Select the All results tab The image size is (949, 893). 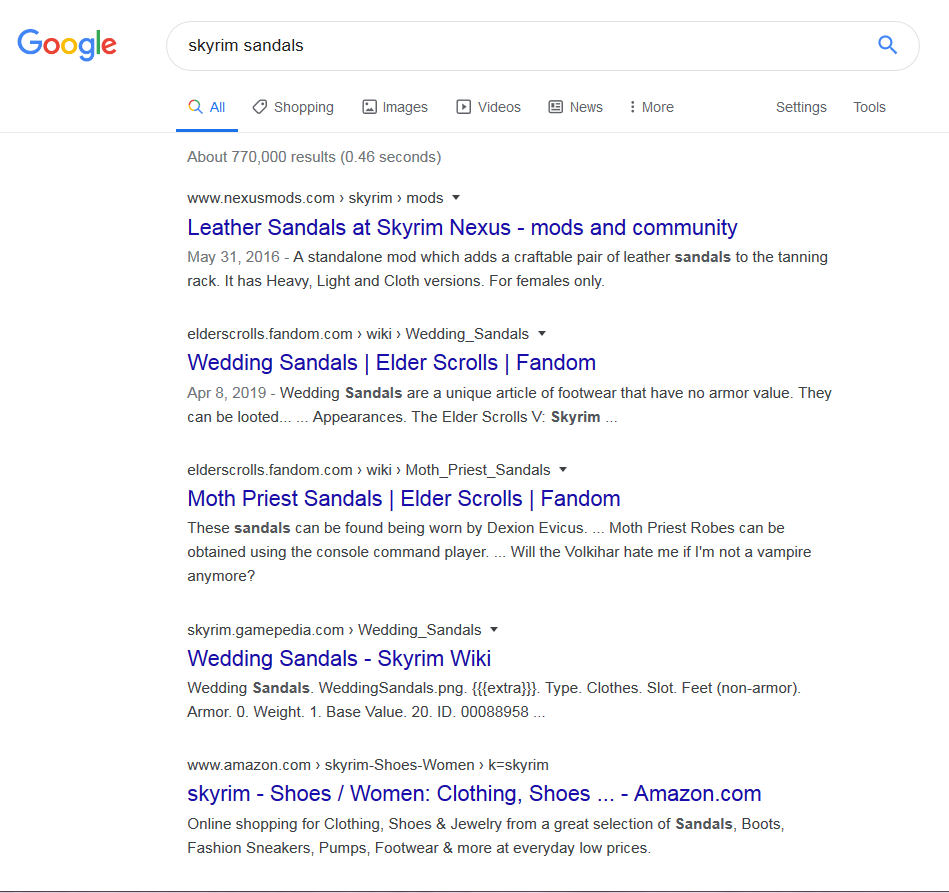(207, 108)
